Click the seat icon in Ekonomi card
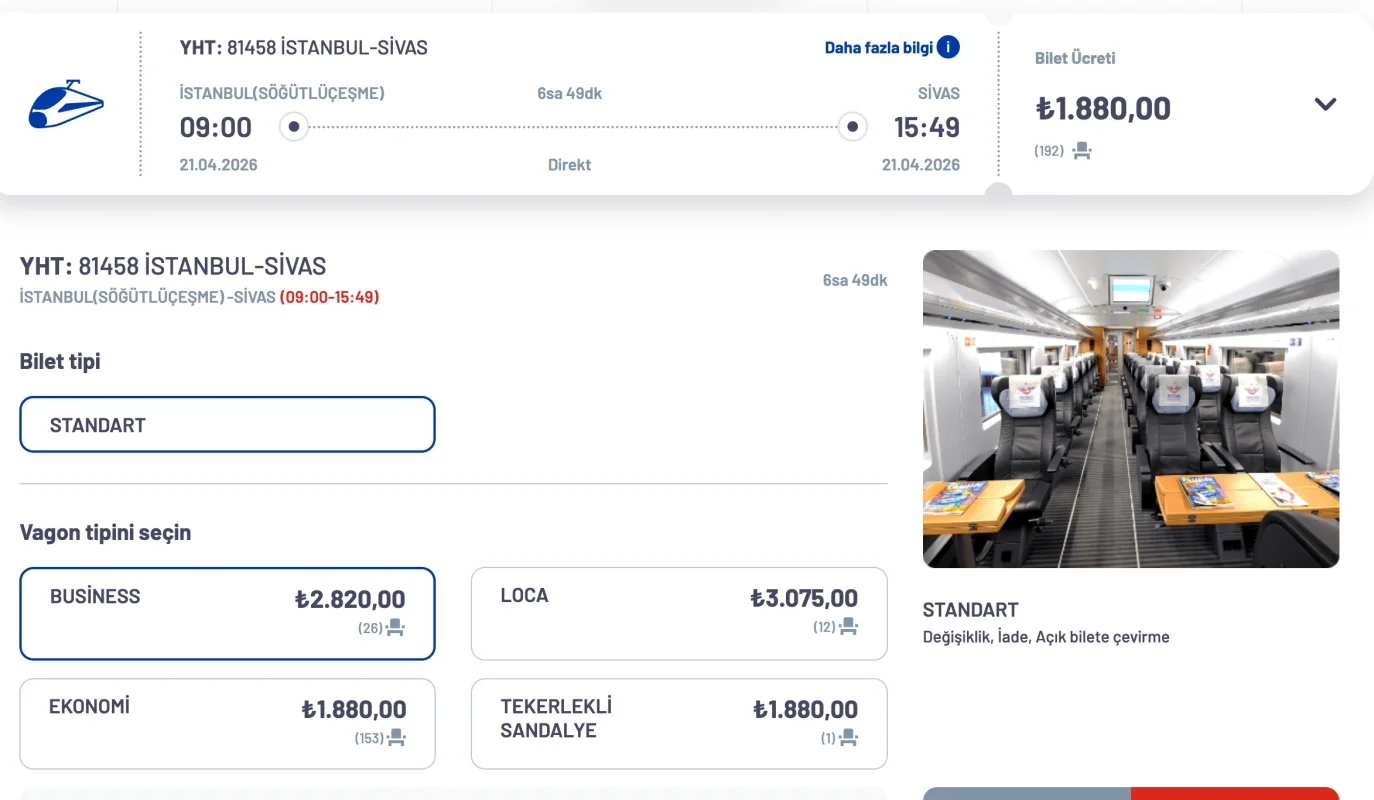This screenshot has width=1374, height=800. (396, 738)
